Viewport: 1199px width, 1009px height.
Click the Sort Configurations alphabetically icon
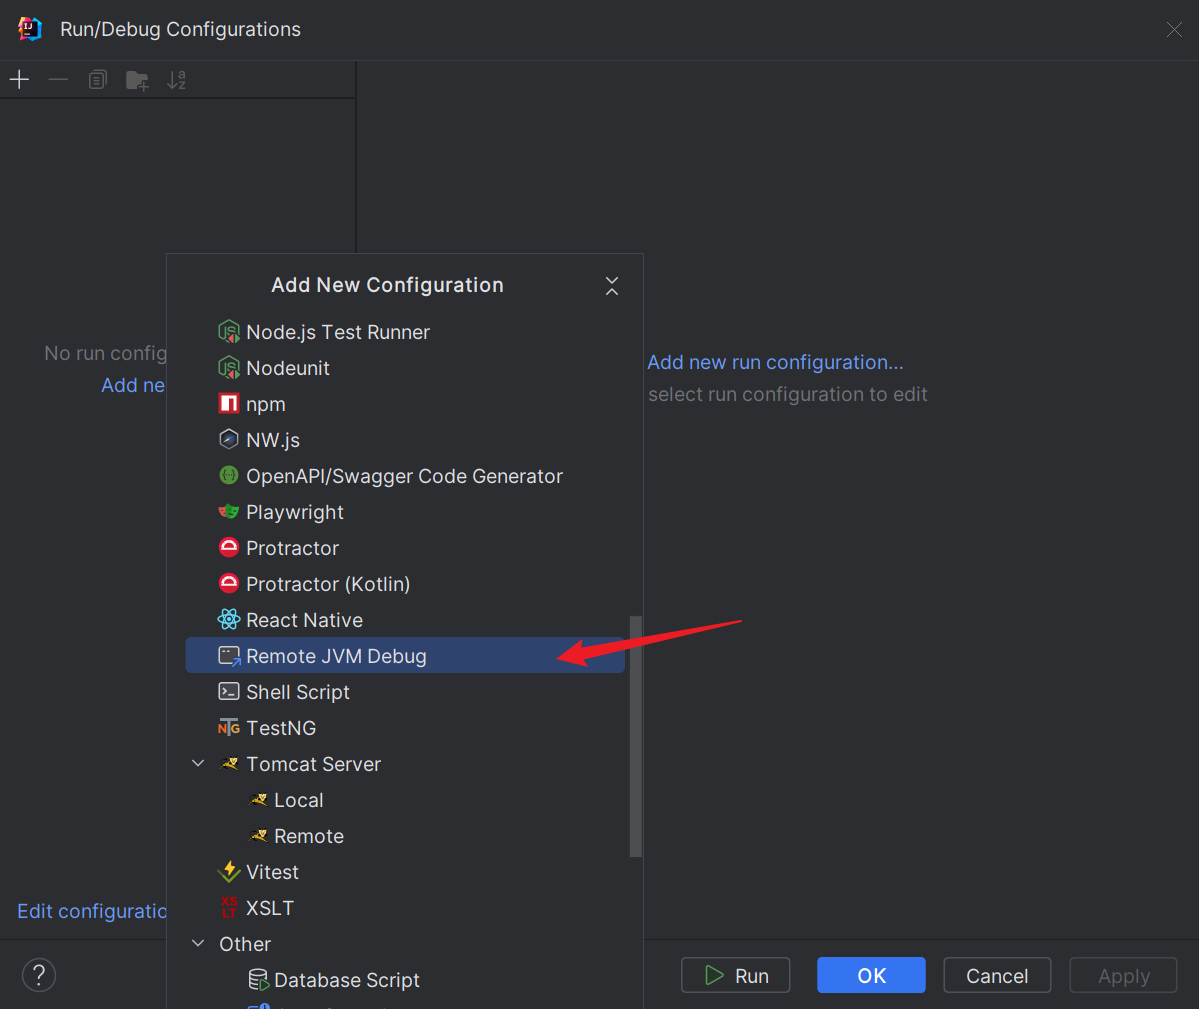[177, 79]
